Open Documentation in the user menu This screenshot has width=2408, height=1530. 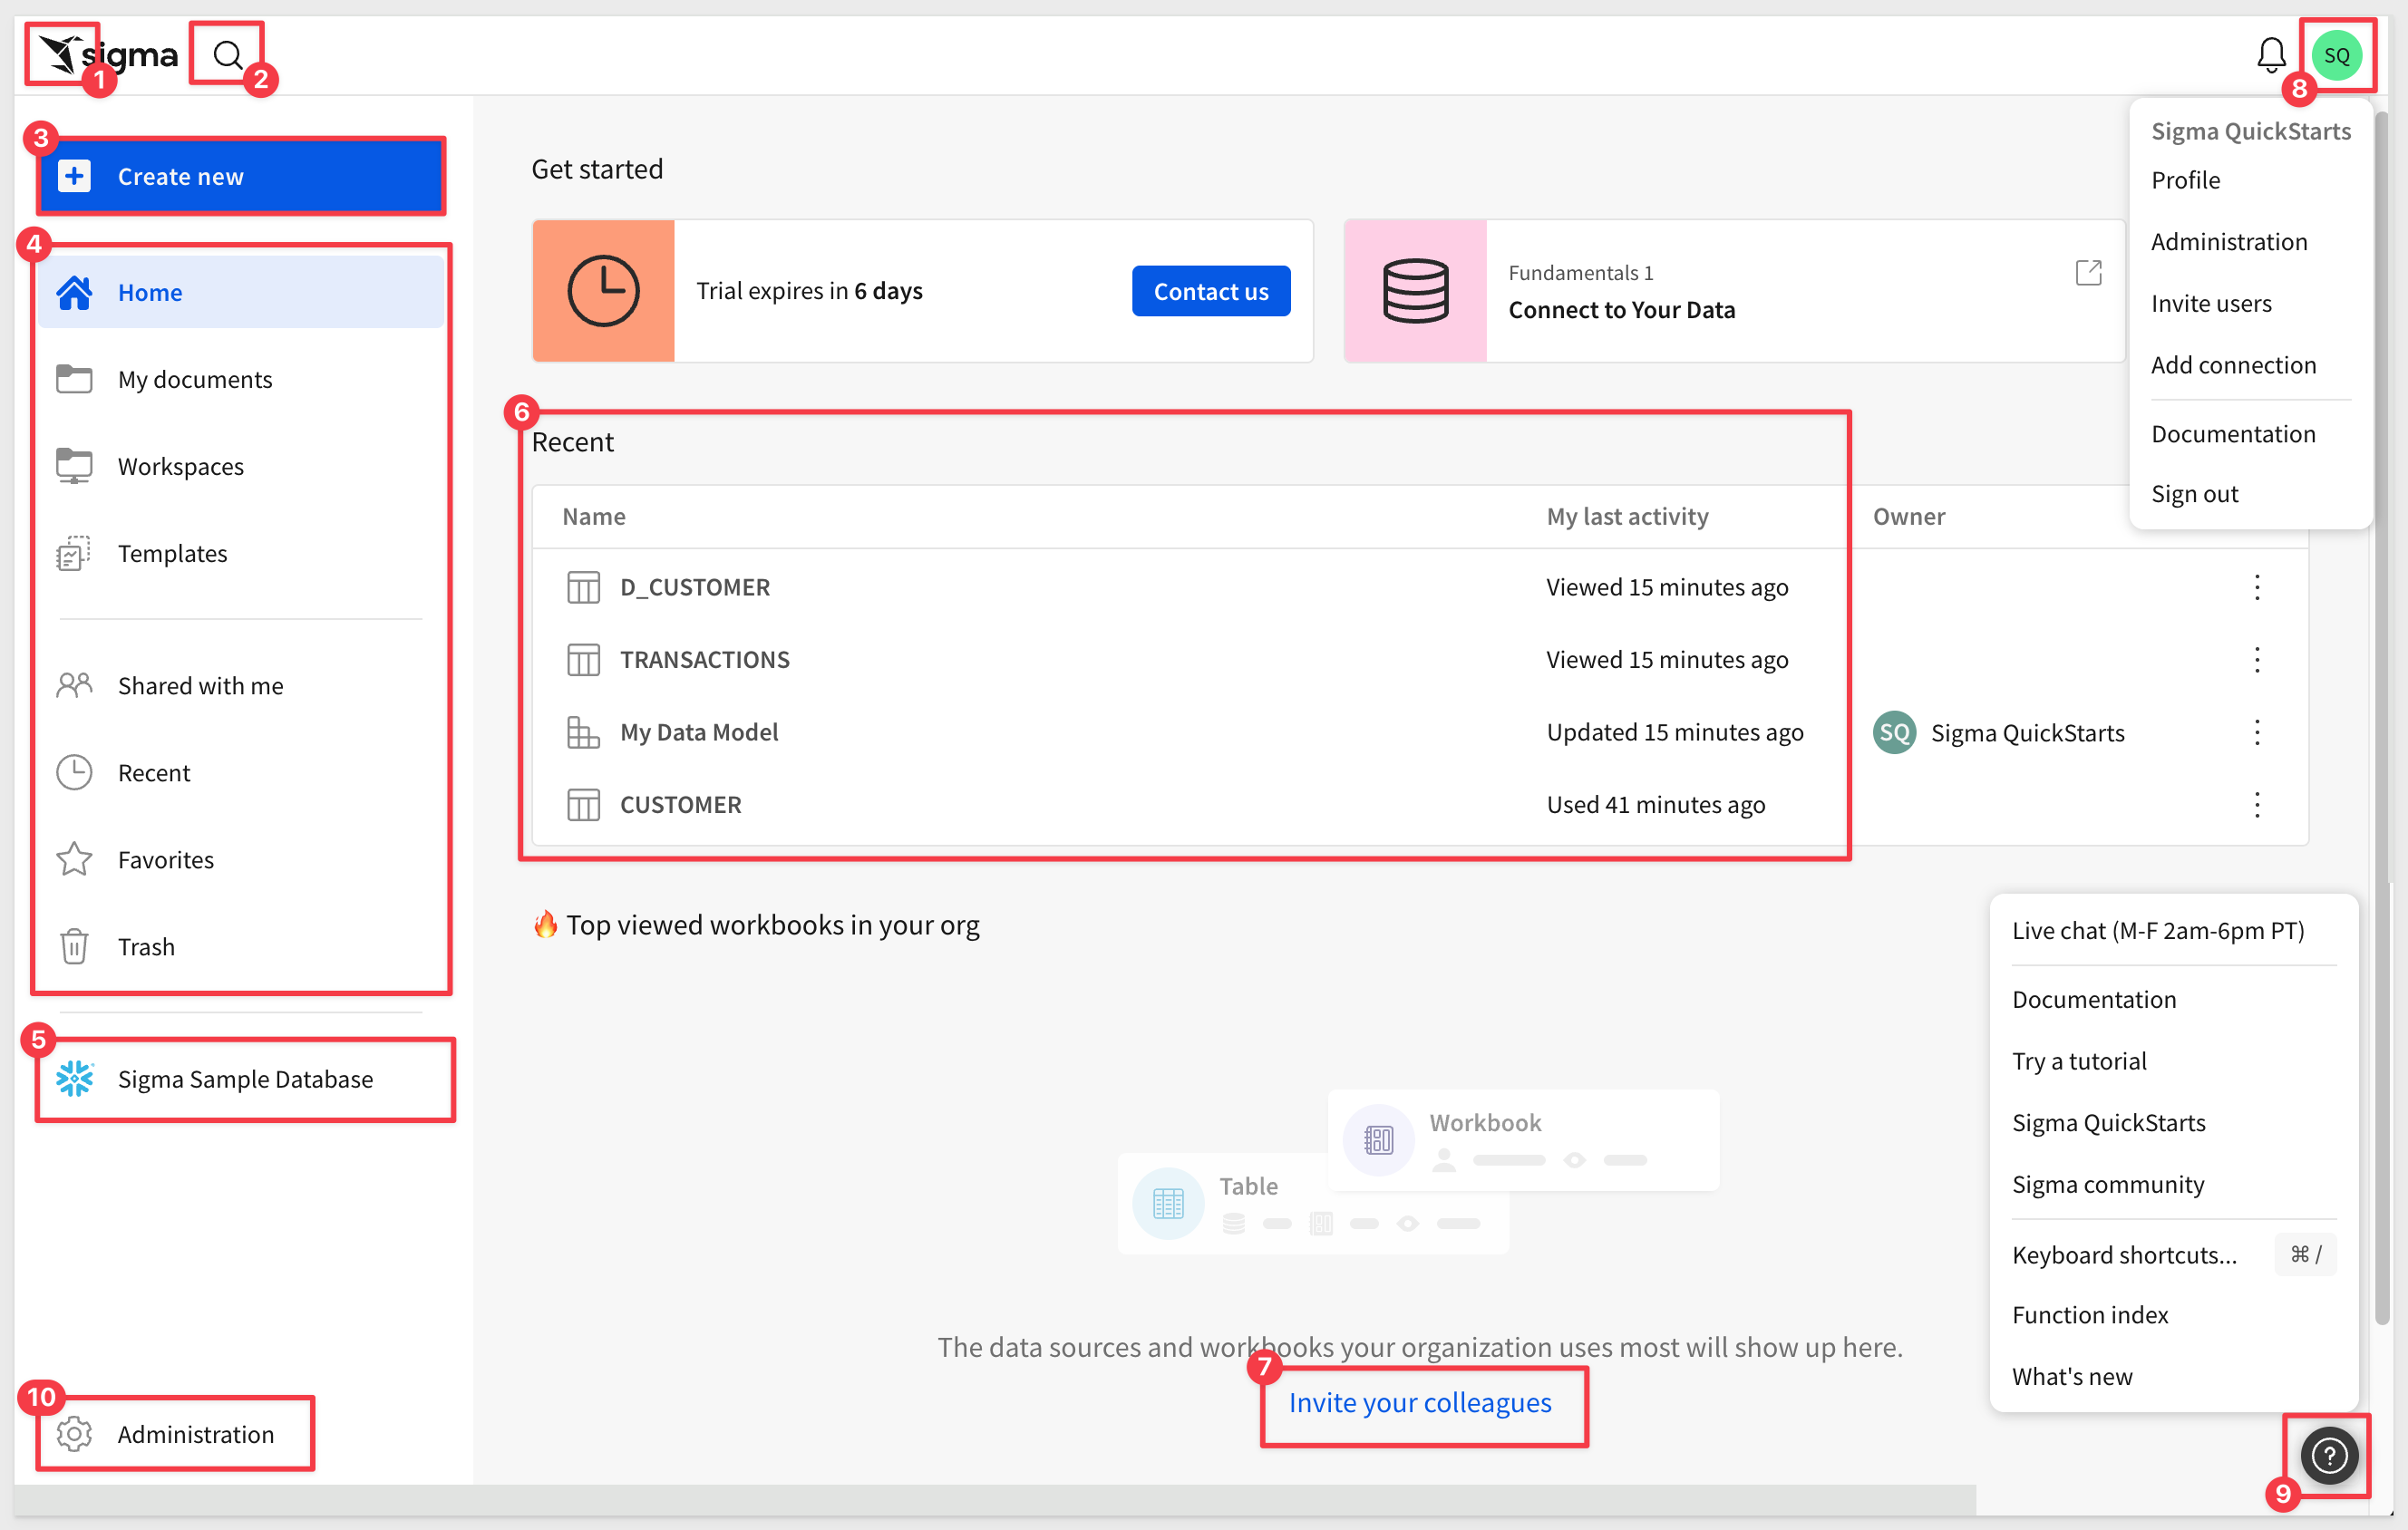pos(2233,434)
